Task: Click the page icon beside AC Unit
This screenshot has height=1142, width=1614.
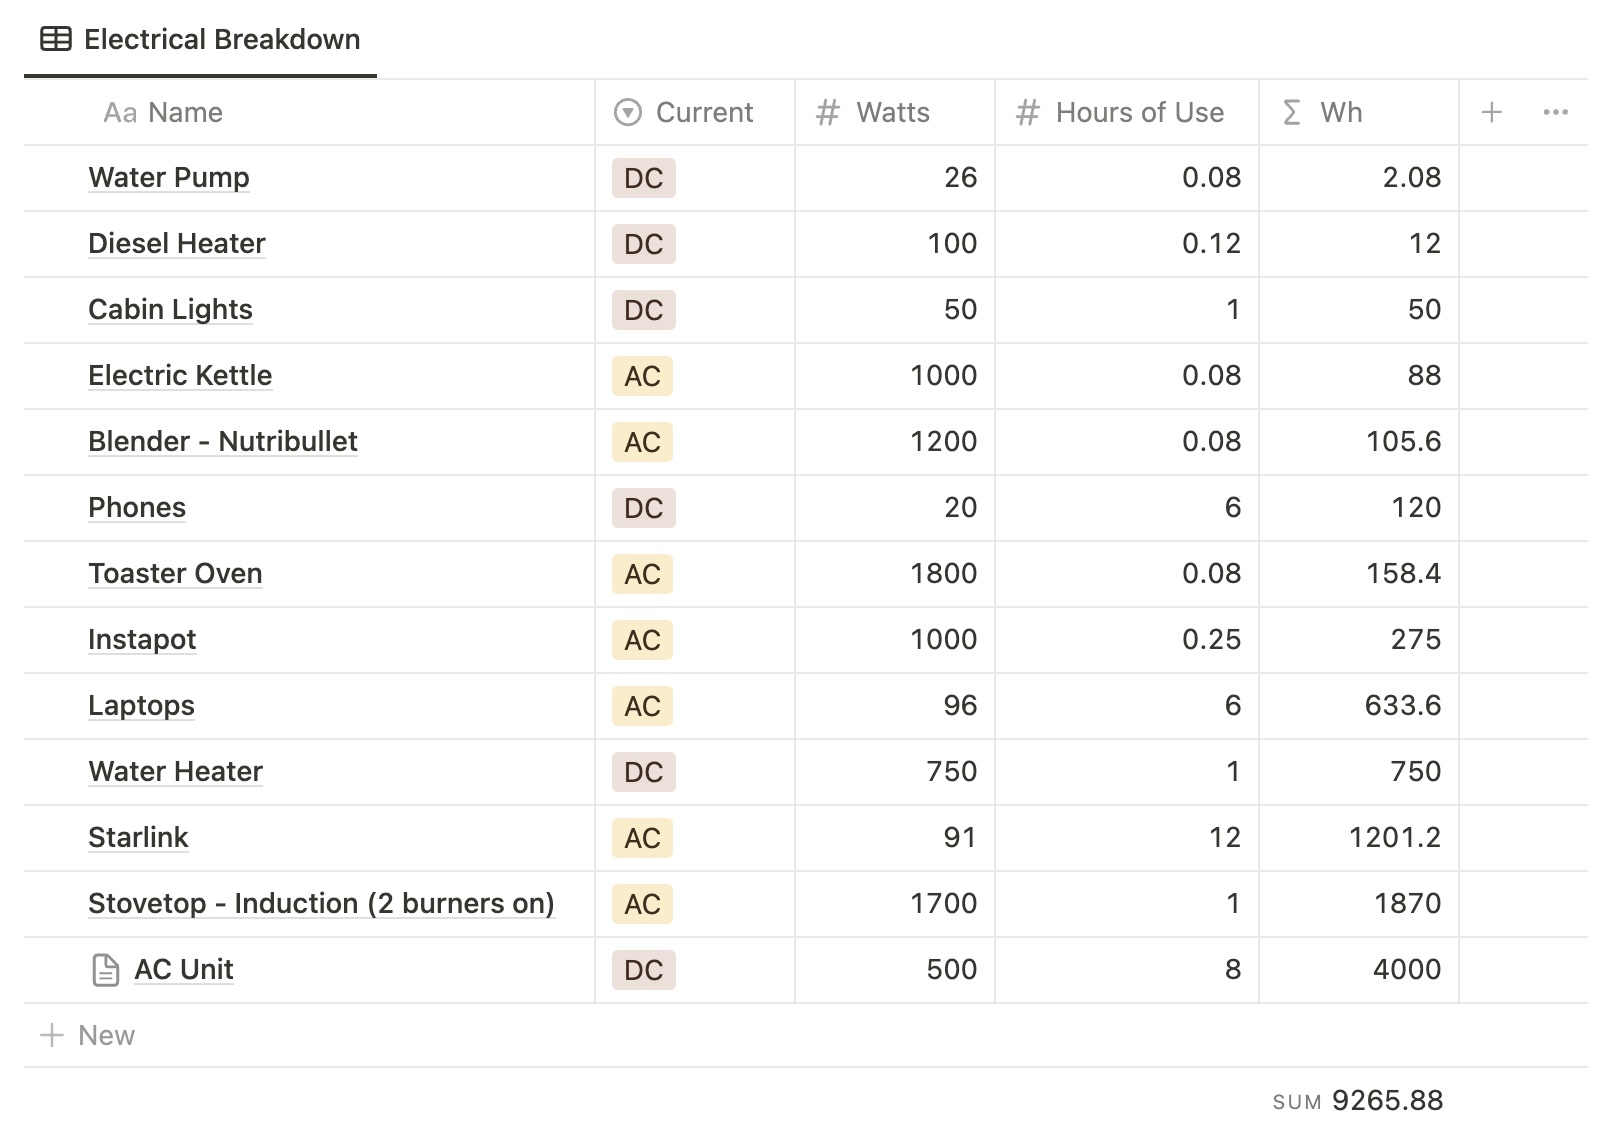Action: click(x=105, y=970)
